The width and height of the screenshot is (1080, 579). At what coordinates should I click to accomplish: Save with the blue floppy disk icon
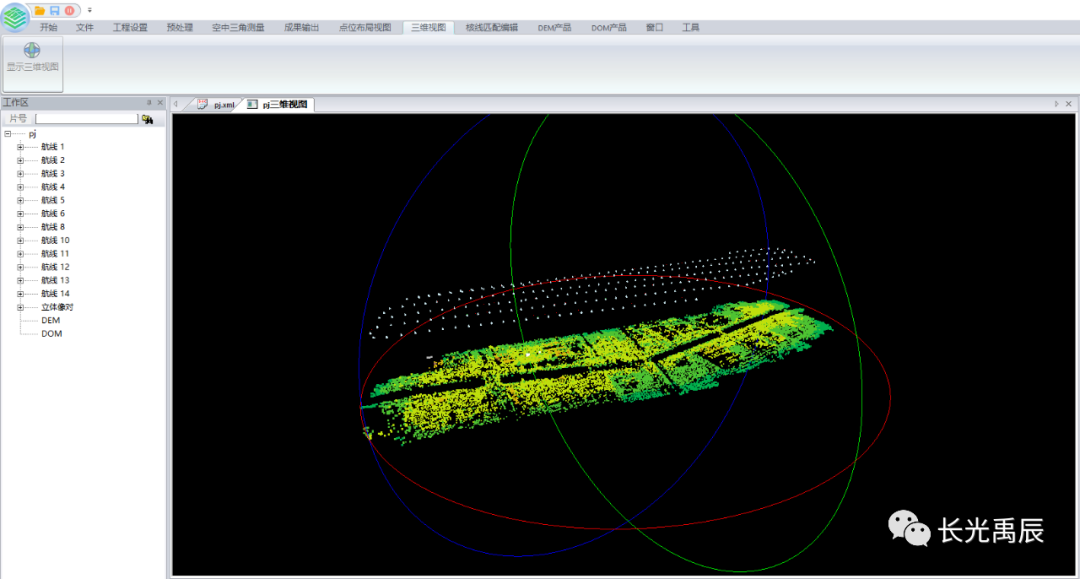tap(54, 10)
